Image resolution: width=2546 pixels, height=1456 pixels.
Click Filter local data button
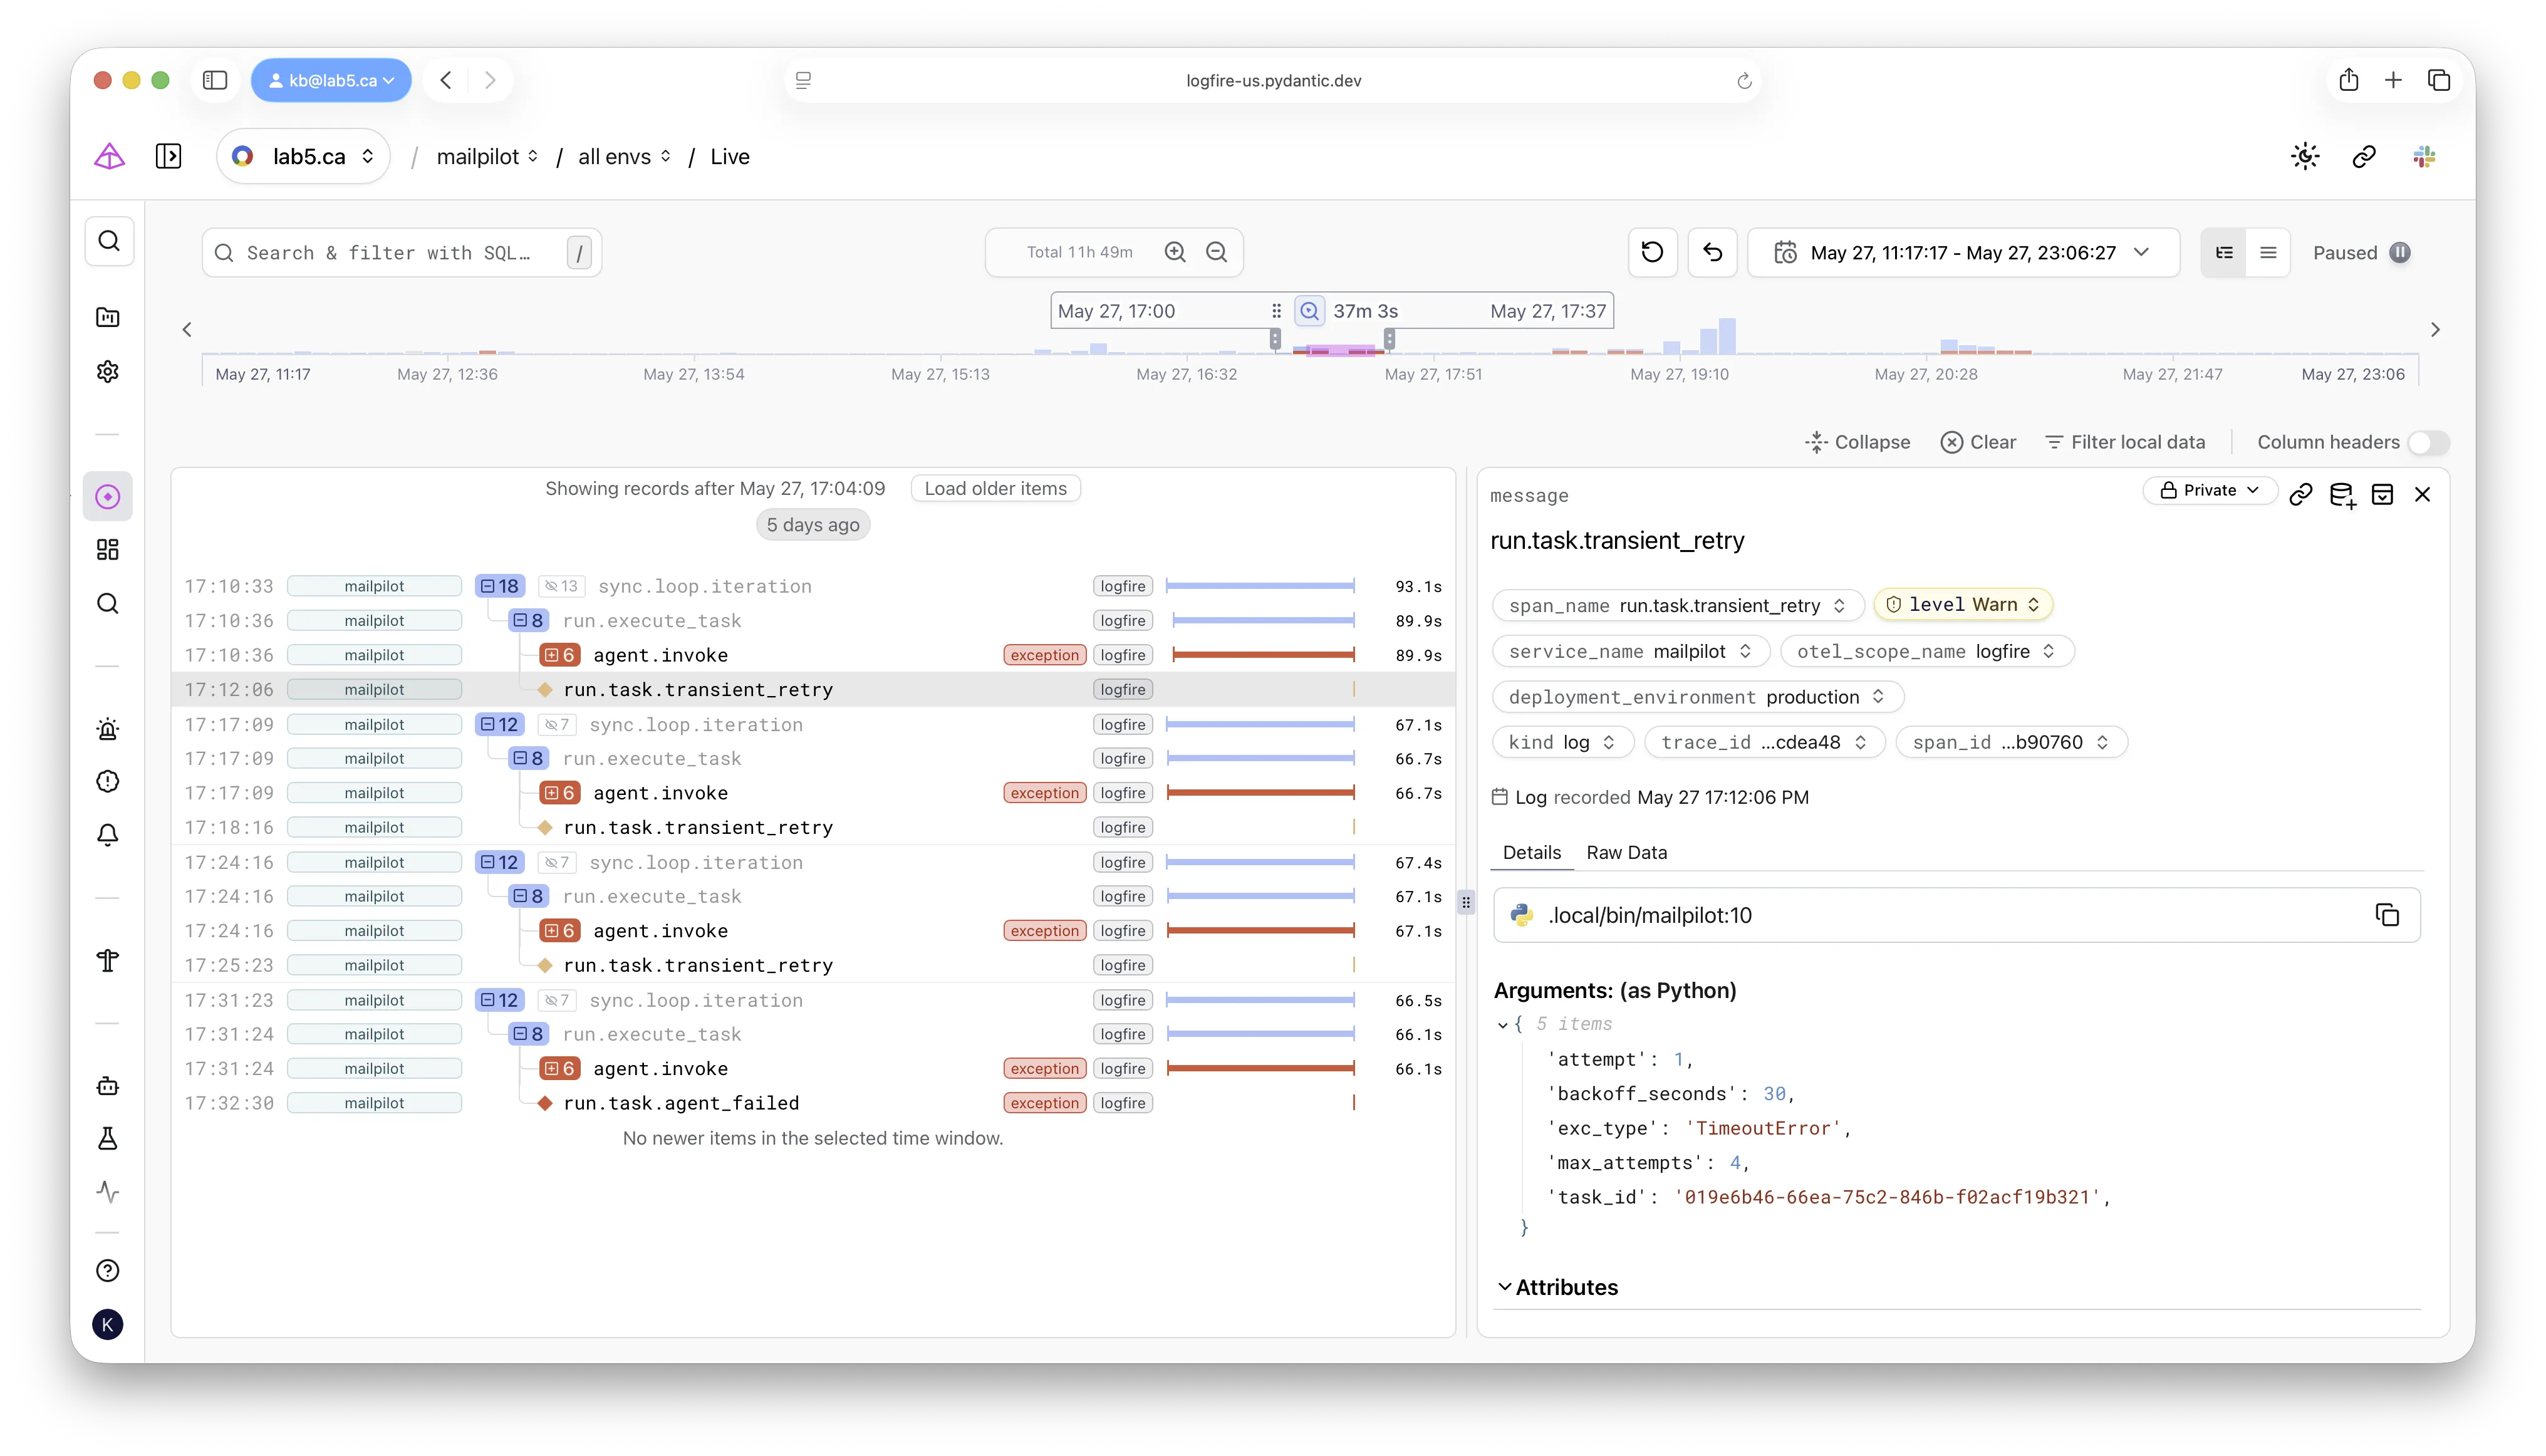[2125, 442]
